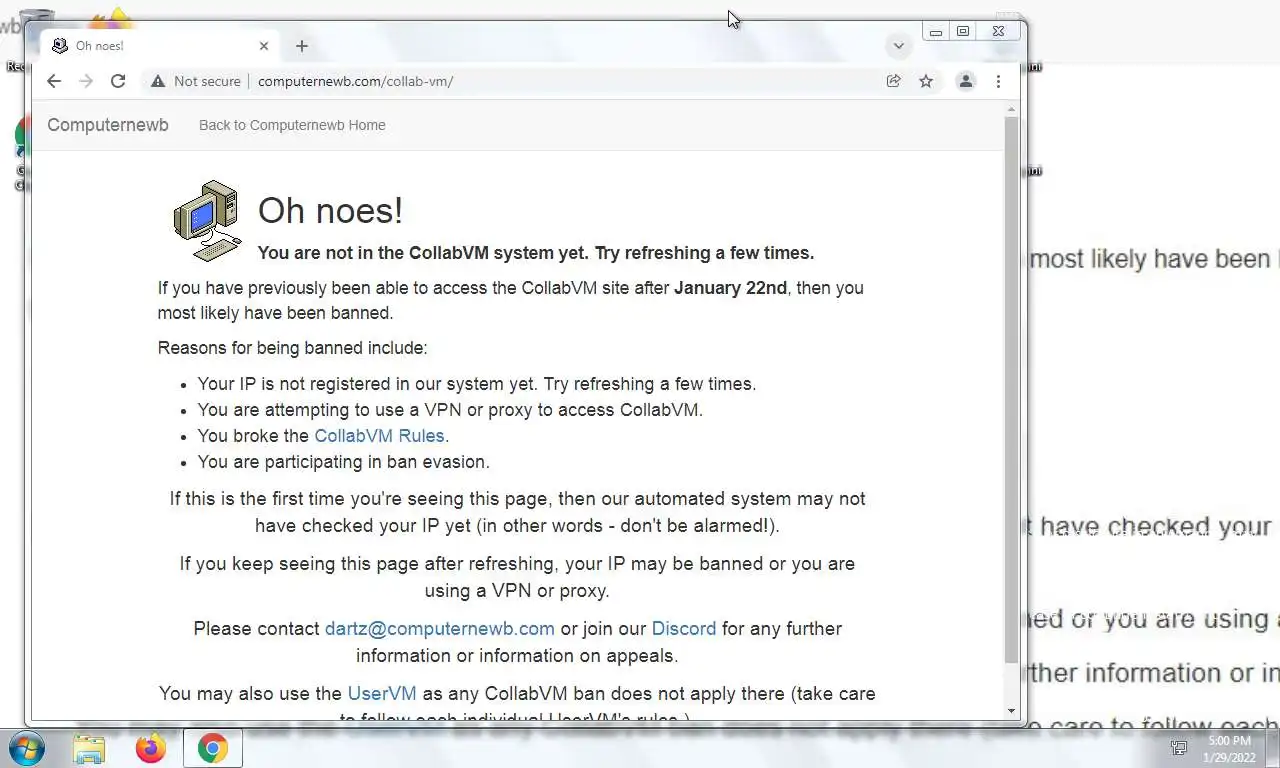The width and height of the screenshot is (1280, 768).
Task: Launch Firefox from the taskbar
Action: point(151,748)
